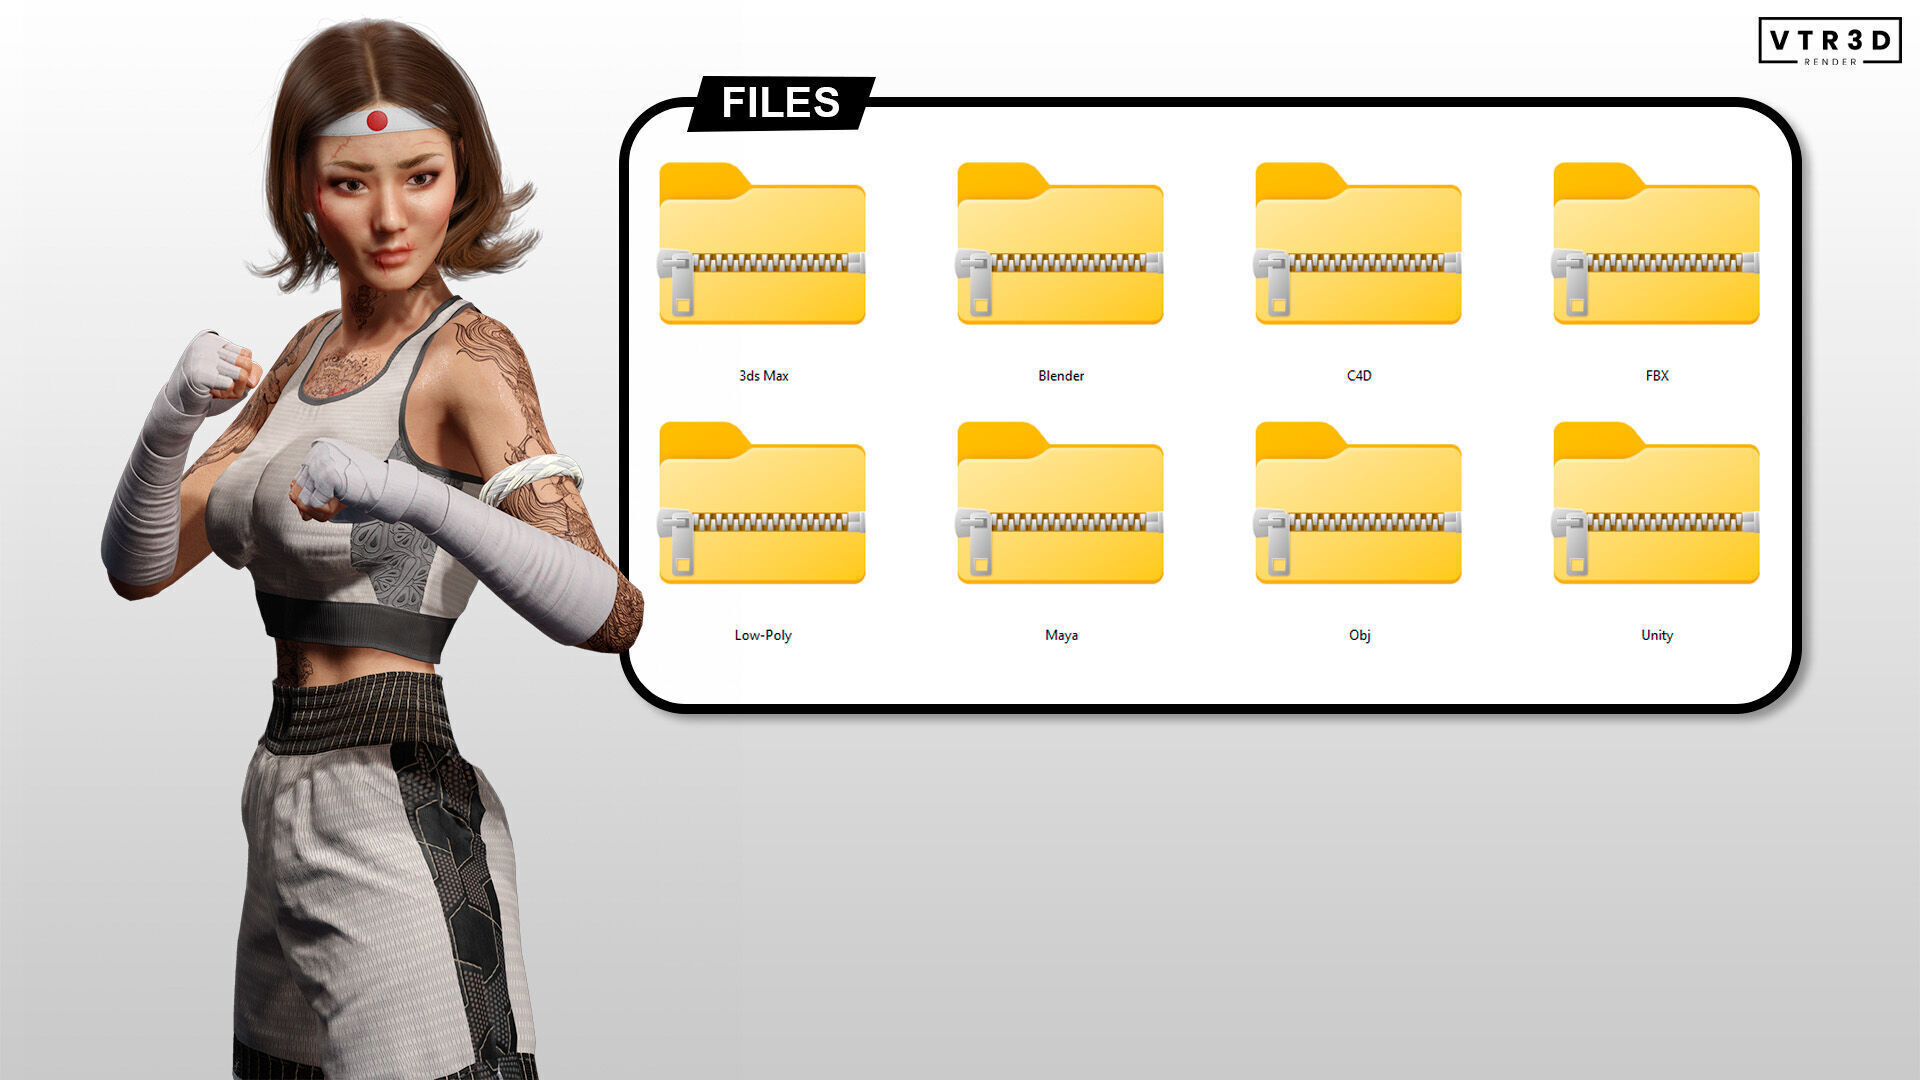Click the 'FBX' file name label
The image size is (1920, 1080).
(x=1657, y=376)
